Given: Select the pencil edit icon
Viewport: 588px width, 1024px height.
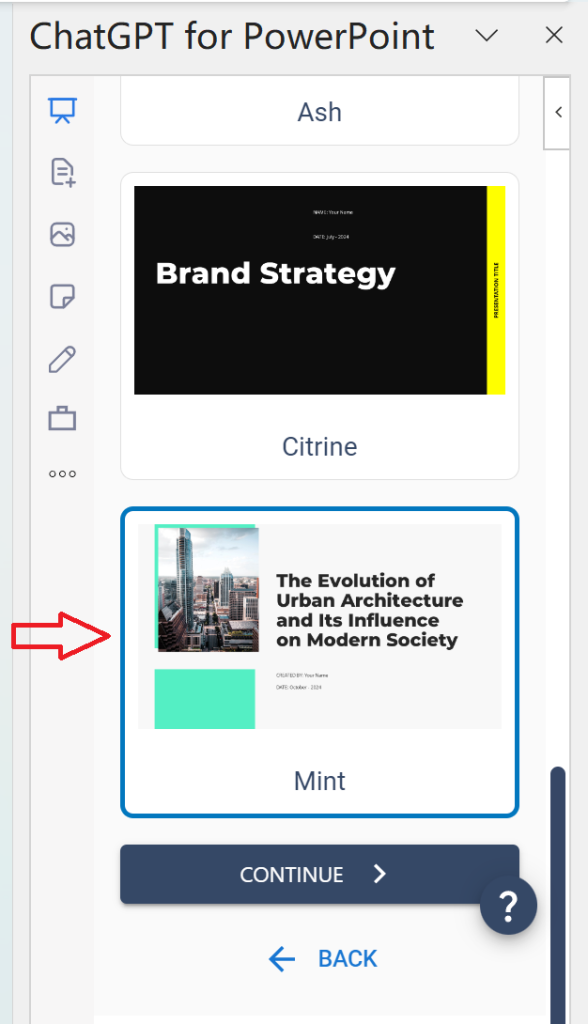Looking at the screenshot, I should (x=63, y=359).
